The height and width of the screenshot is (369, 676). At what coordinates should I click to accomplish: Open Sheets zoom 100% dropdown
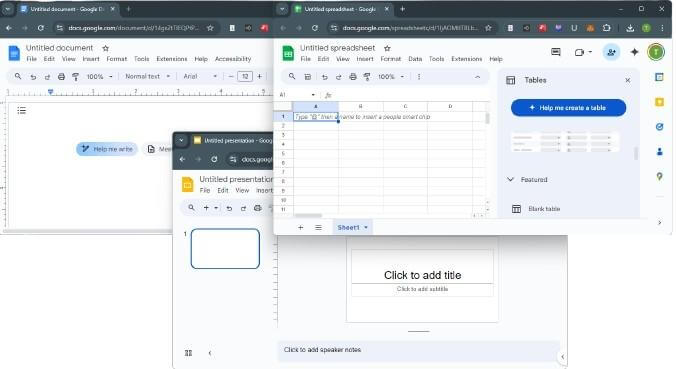pos(391,77)
